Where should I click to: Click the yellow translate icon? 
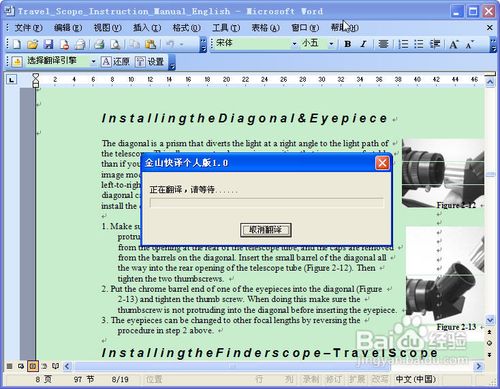coord(17,62)
